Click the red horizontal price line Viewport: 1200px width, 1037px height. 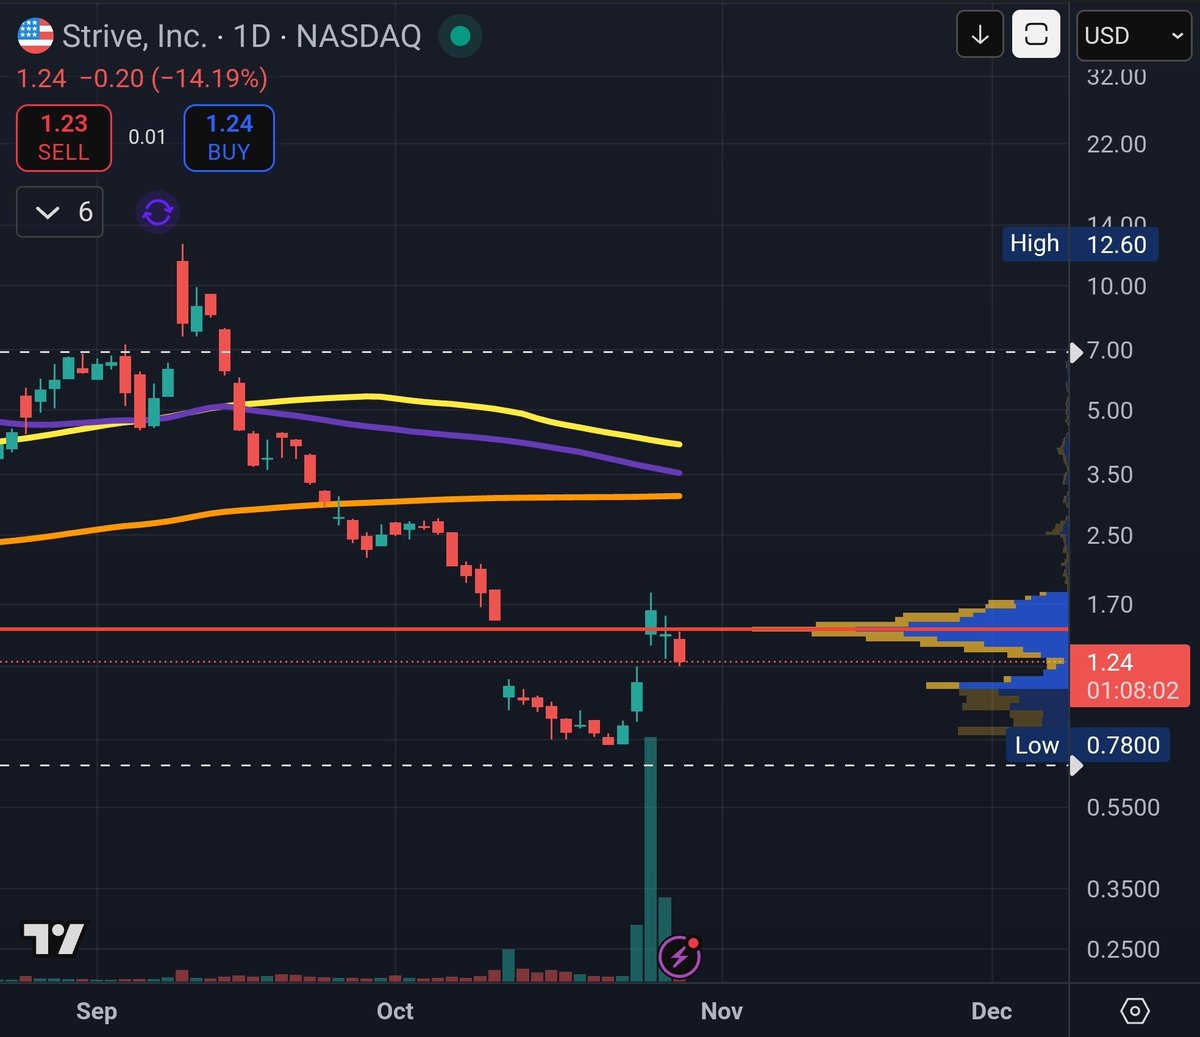[x=400, y=629]
